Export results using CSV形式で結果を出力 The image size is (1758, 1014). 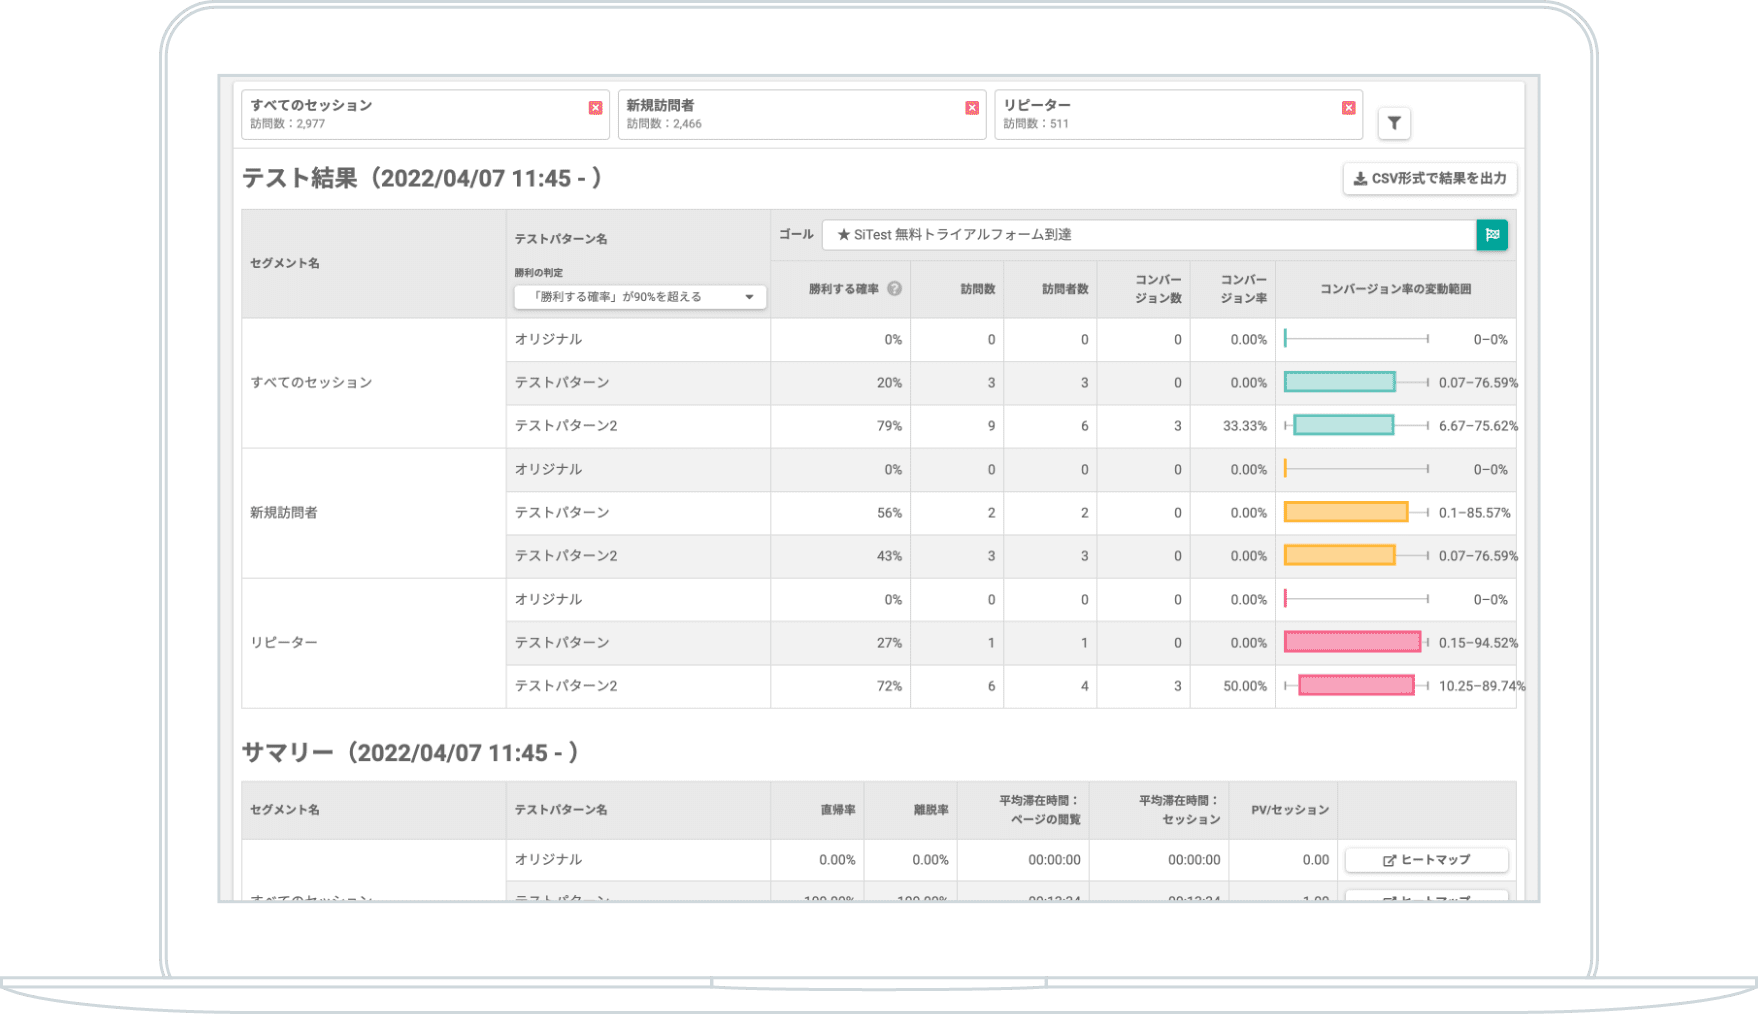point(1429,179)
